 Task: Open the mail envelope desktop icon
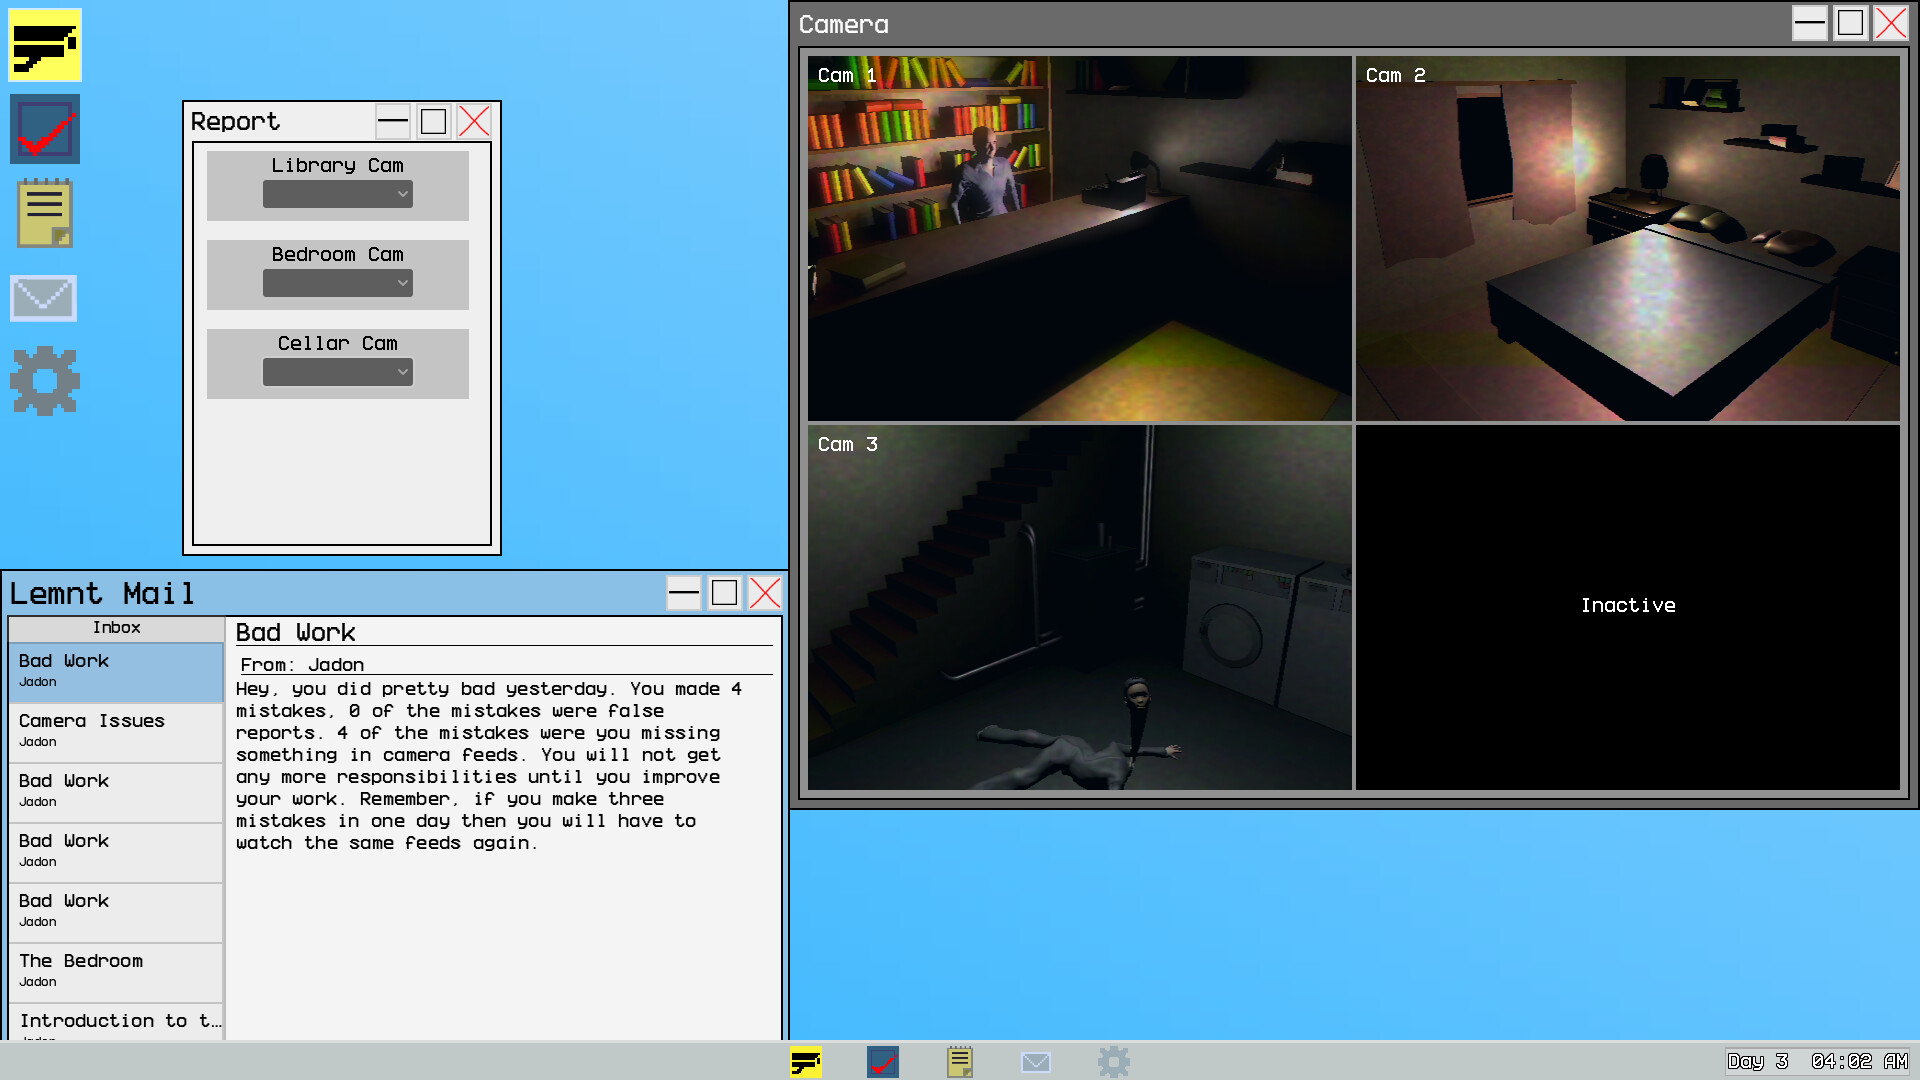point(43,298)
